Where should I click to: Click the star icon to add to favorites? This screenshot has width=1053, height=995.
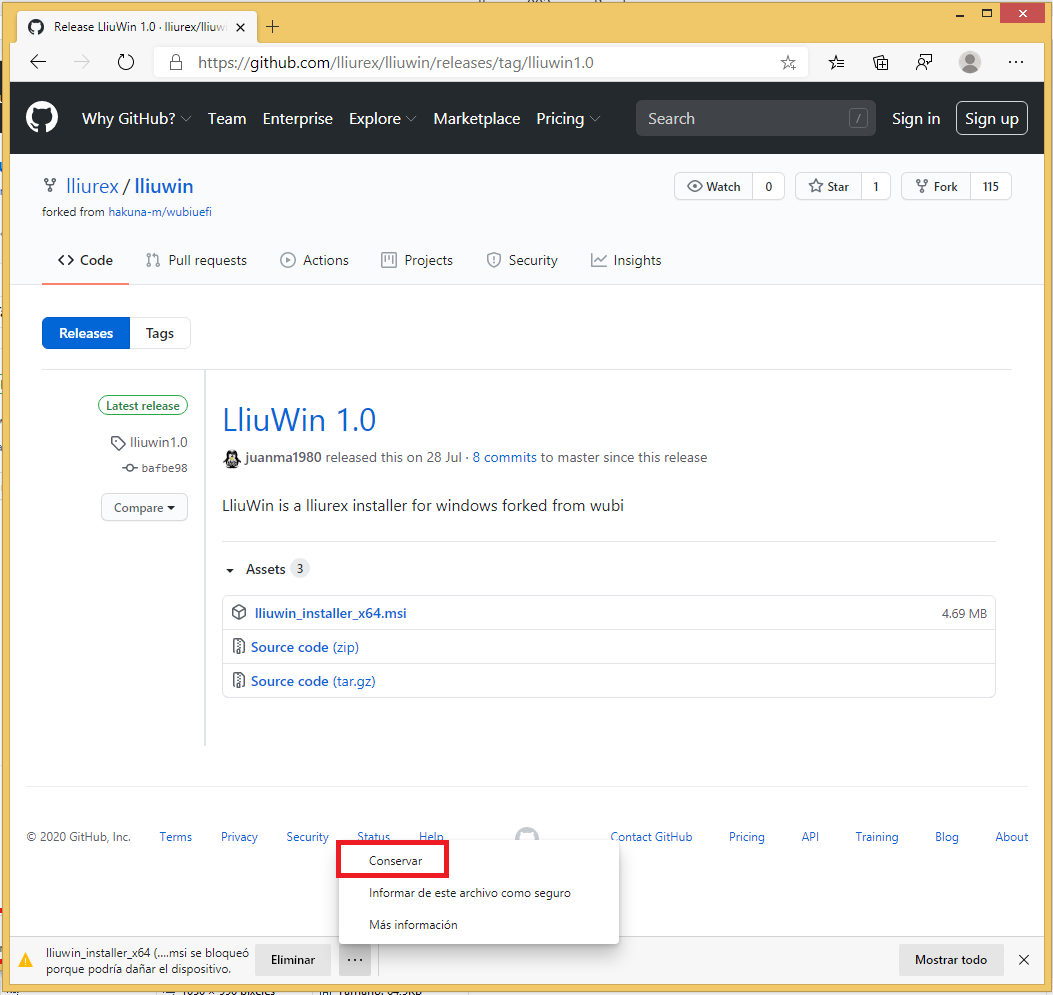pyautogui.click(x=788, y=62)
